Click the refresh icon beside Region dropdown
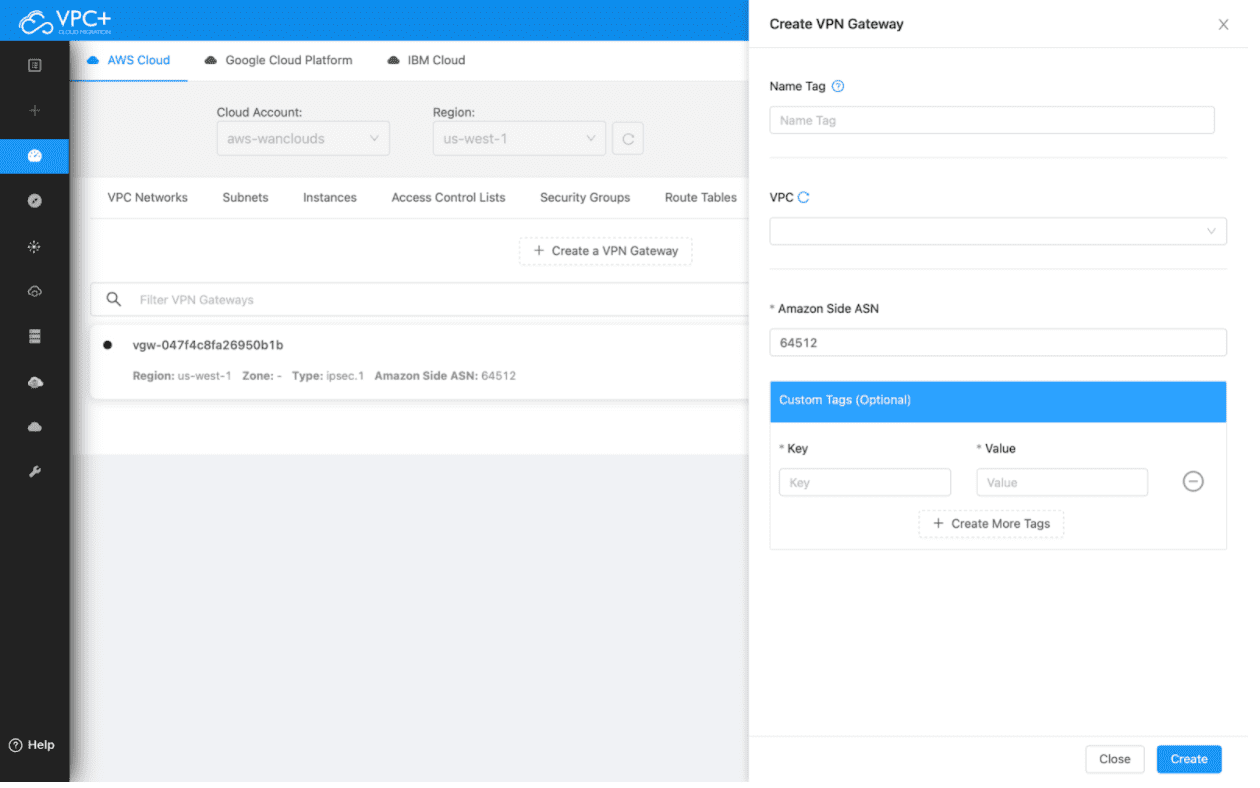The image size is (1260, 788). [x=628, y=139]
